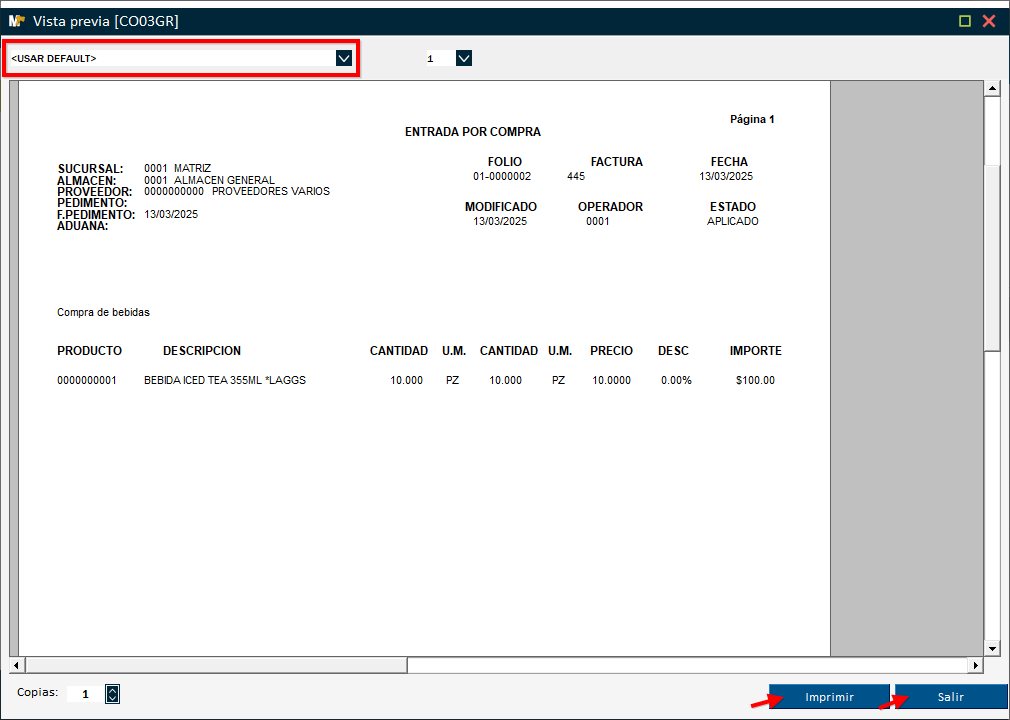Click the Copias number field
Image resolution: width=1010 pixels, height=720 pixels.
(85, 694)
